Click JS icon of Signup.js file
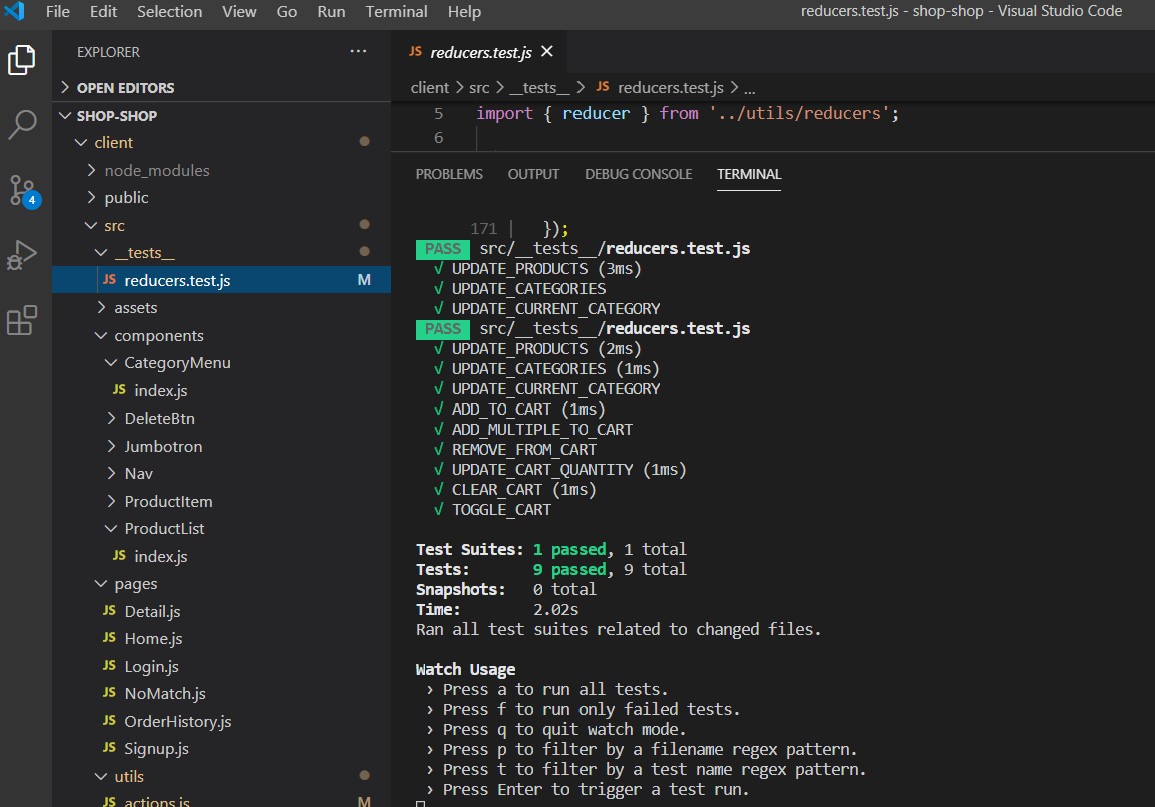The width and height of the screenshot is (1155, 807). point(110,748)
